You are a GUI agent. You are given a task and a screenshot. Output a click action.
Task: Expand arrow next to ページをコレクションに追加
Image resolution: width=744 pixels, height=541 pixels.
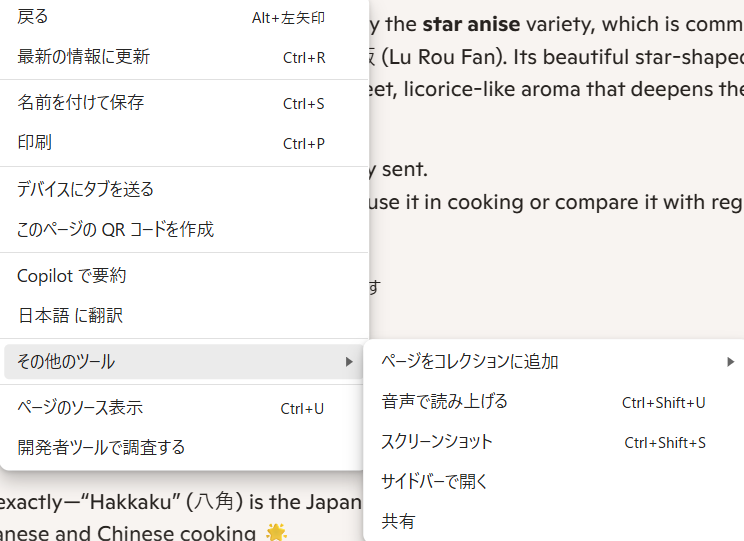(731, 362)
